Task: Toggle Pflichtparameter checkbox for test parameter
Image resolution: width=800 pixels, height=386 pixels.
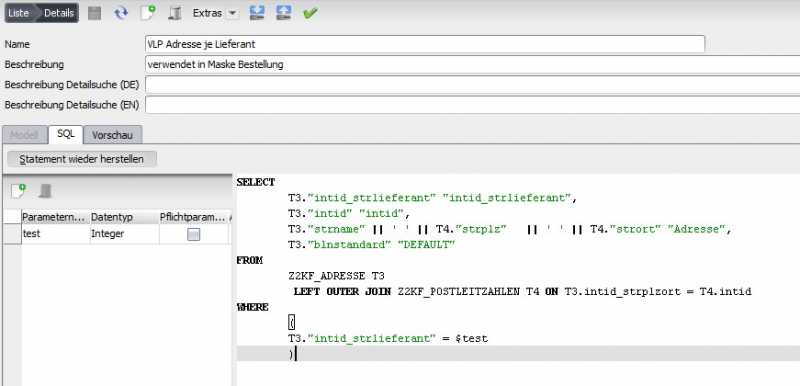Action: [193, 235]
